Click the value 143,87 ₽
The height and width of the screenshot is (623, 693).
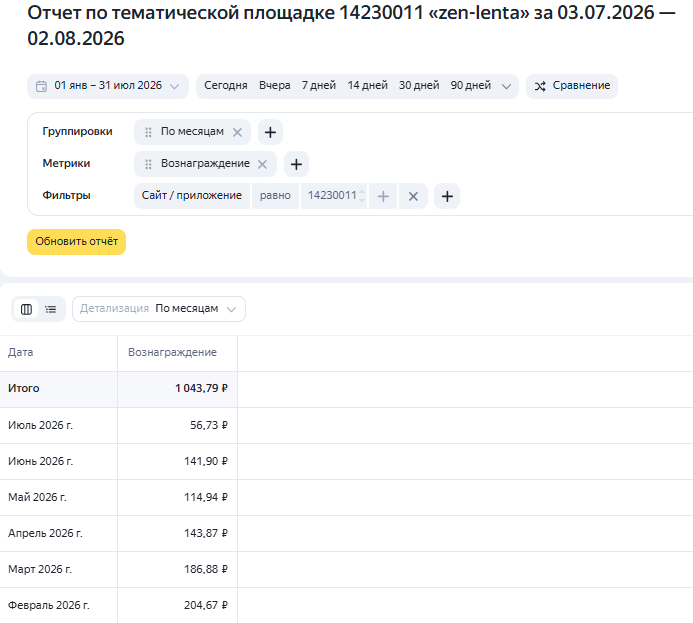(x=206, y=533)
